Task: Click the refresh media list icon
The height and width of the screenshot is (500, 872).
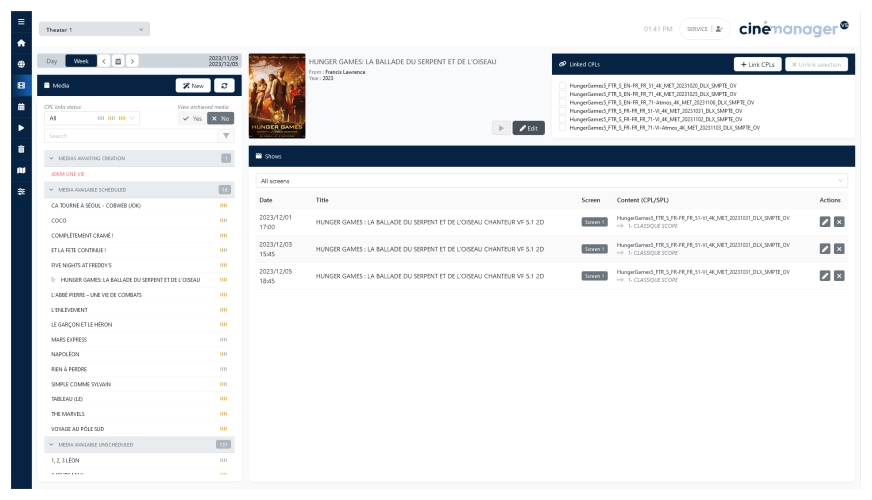Action: point(225,85)
